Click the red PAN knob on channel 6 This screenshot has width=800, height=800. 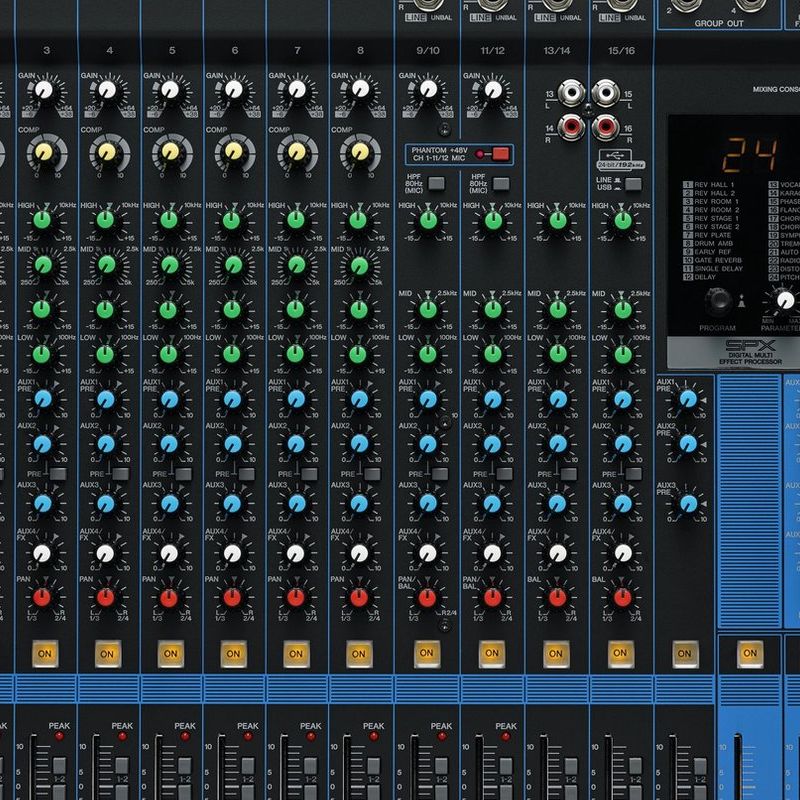pyautogui.click(x=233, y=598)
